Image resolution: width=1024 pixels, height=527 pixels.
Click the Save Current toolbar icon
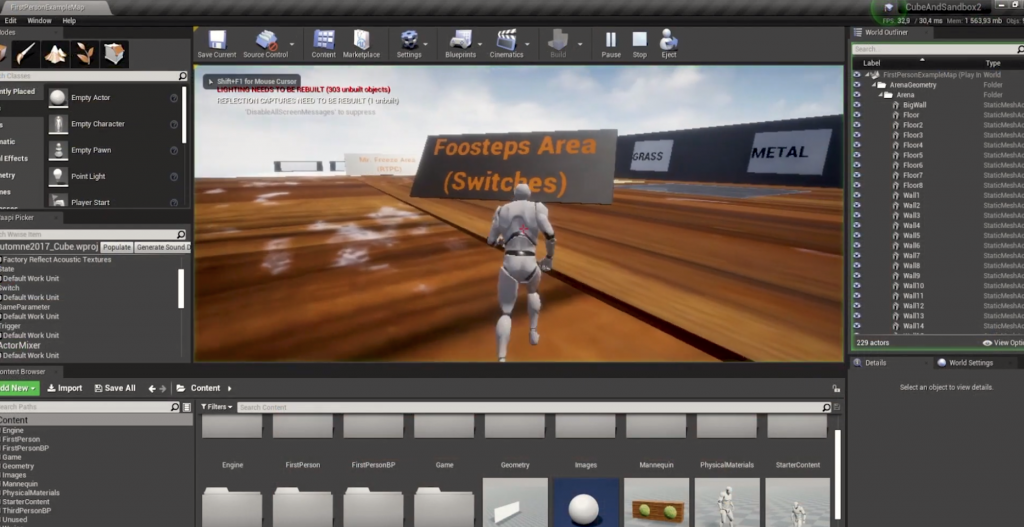pyautogui.click(x=217, y=40)
